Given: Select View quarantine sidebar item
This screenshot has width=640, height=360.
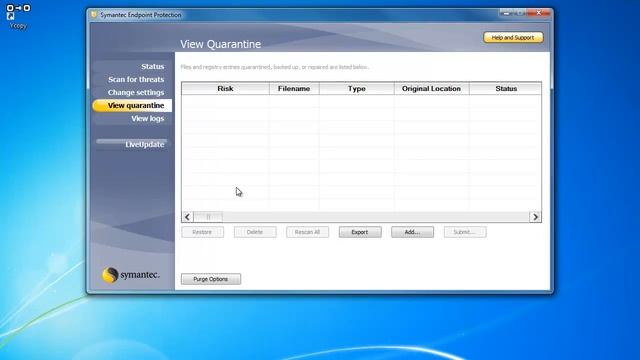Looking at the screenshot, I should (x=132, y=105).
